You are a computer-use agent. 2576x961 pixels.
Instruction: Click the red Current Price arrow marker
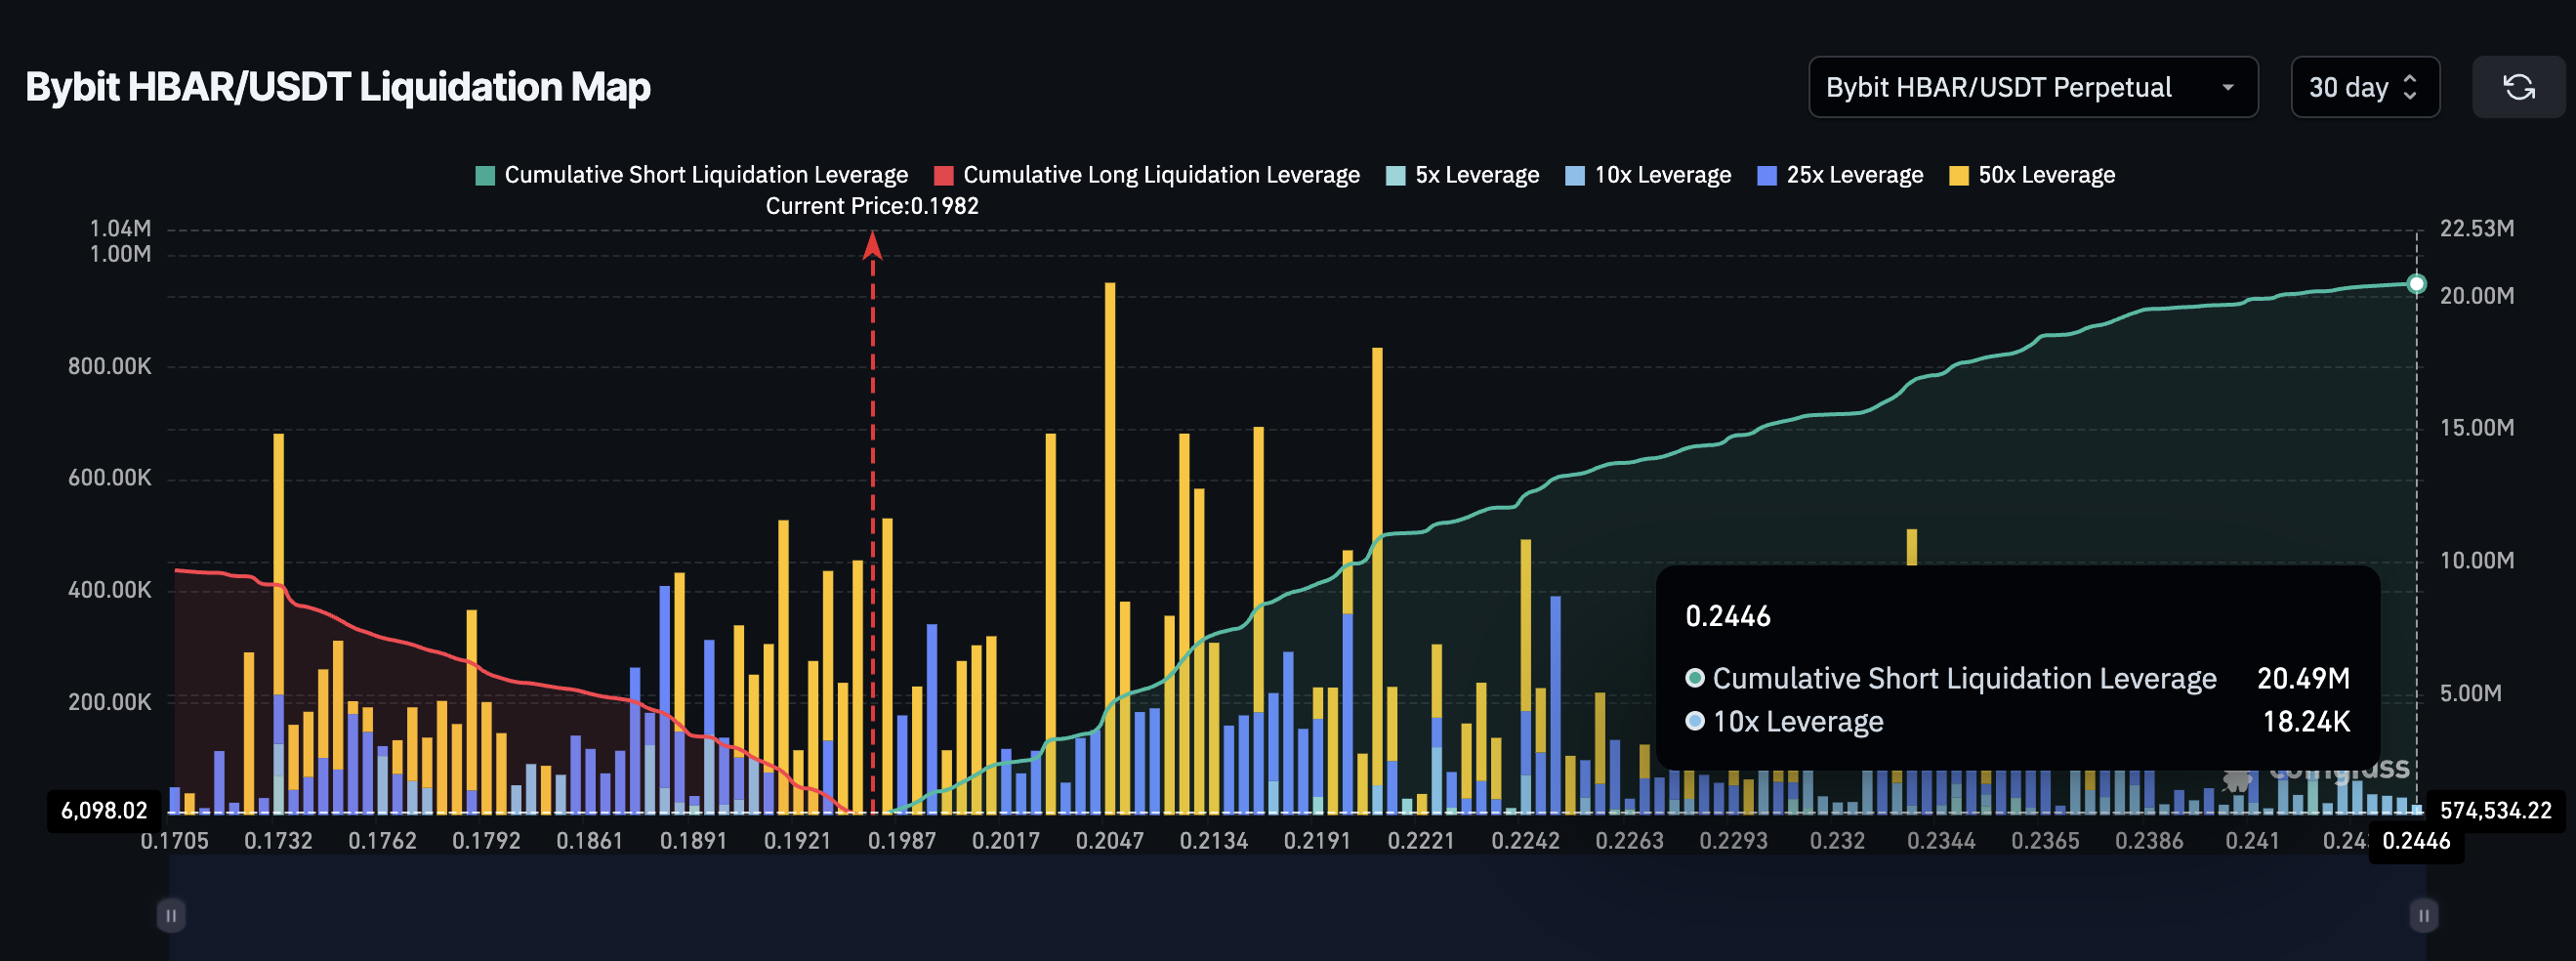[872, 245]
